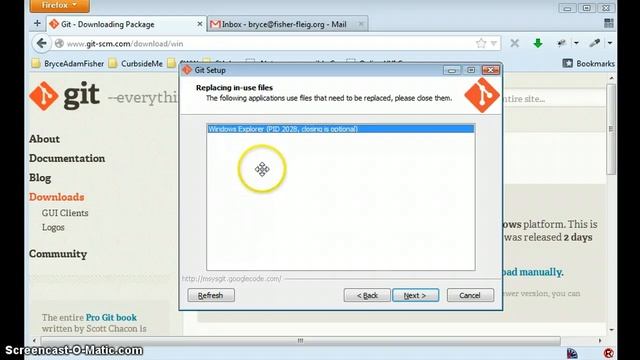This screenshot has height=360, width=640.
Task: Open downloads with the green arrow icon
Action: 538,43
